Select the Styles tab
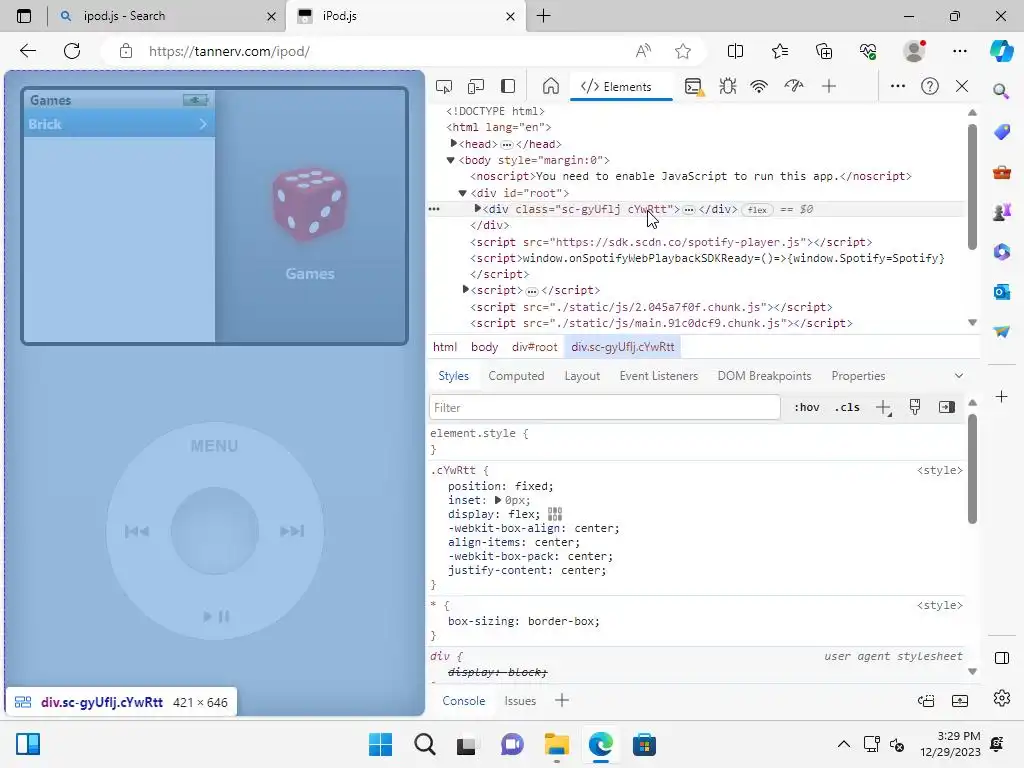 tap(453, 376)
